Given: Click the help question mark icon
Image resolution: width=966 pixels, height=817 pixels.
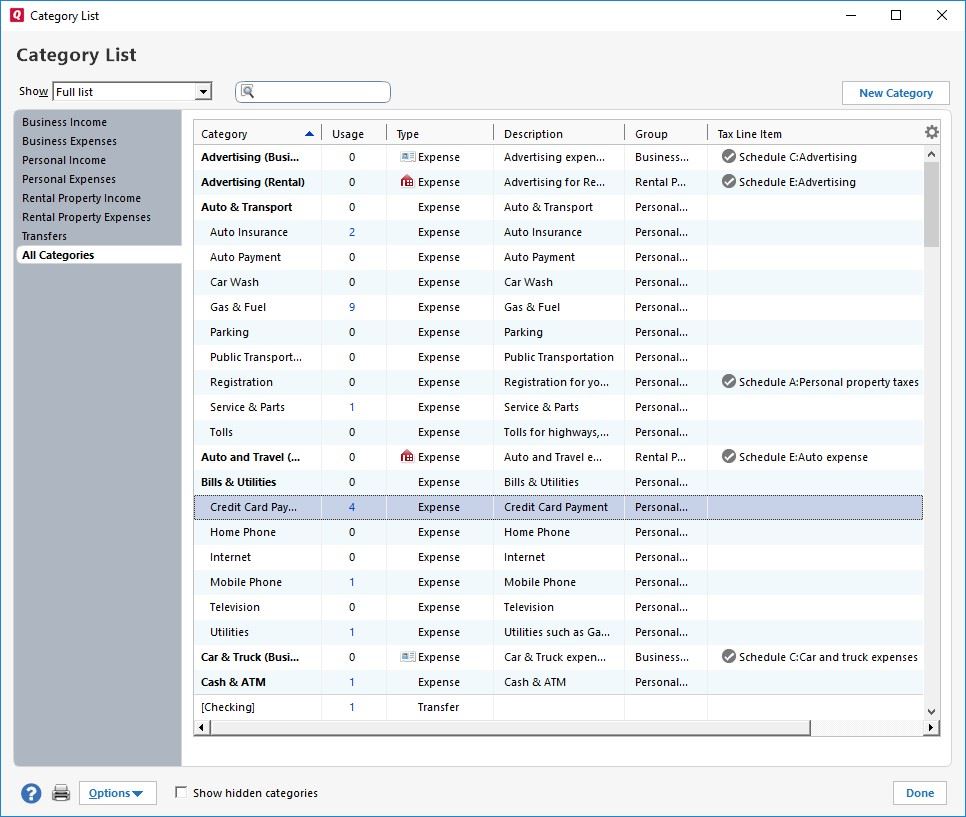Looking at the screenshot, I should (31, 793).
